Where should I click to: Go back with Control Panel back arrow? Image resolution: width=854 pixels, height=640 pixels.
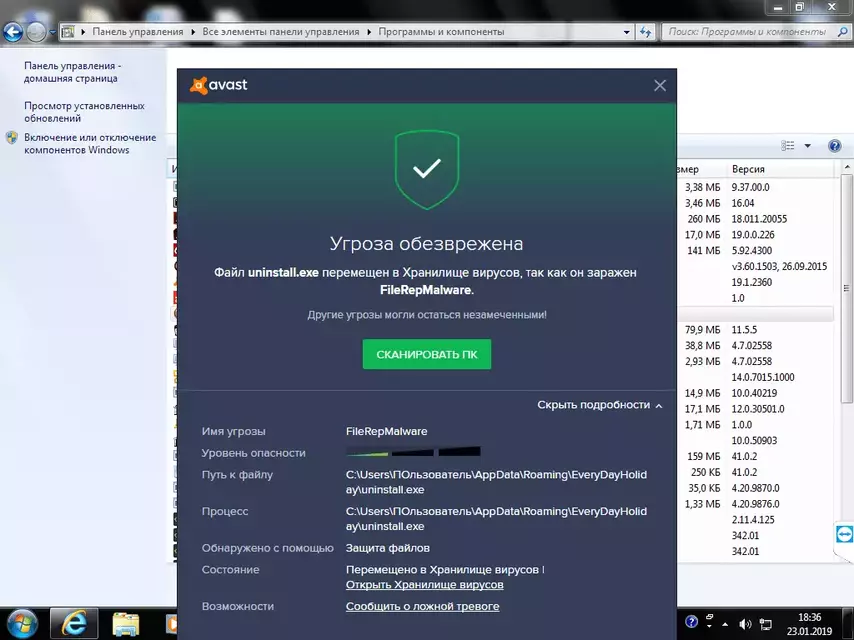[13, 33]
